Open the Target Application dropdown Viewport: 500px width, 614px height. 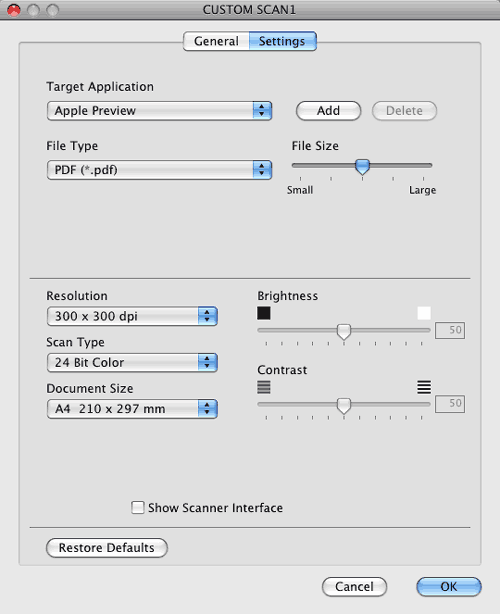[159, 111]
